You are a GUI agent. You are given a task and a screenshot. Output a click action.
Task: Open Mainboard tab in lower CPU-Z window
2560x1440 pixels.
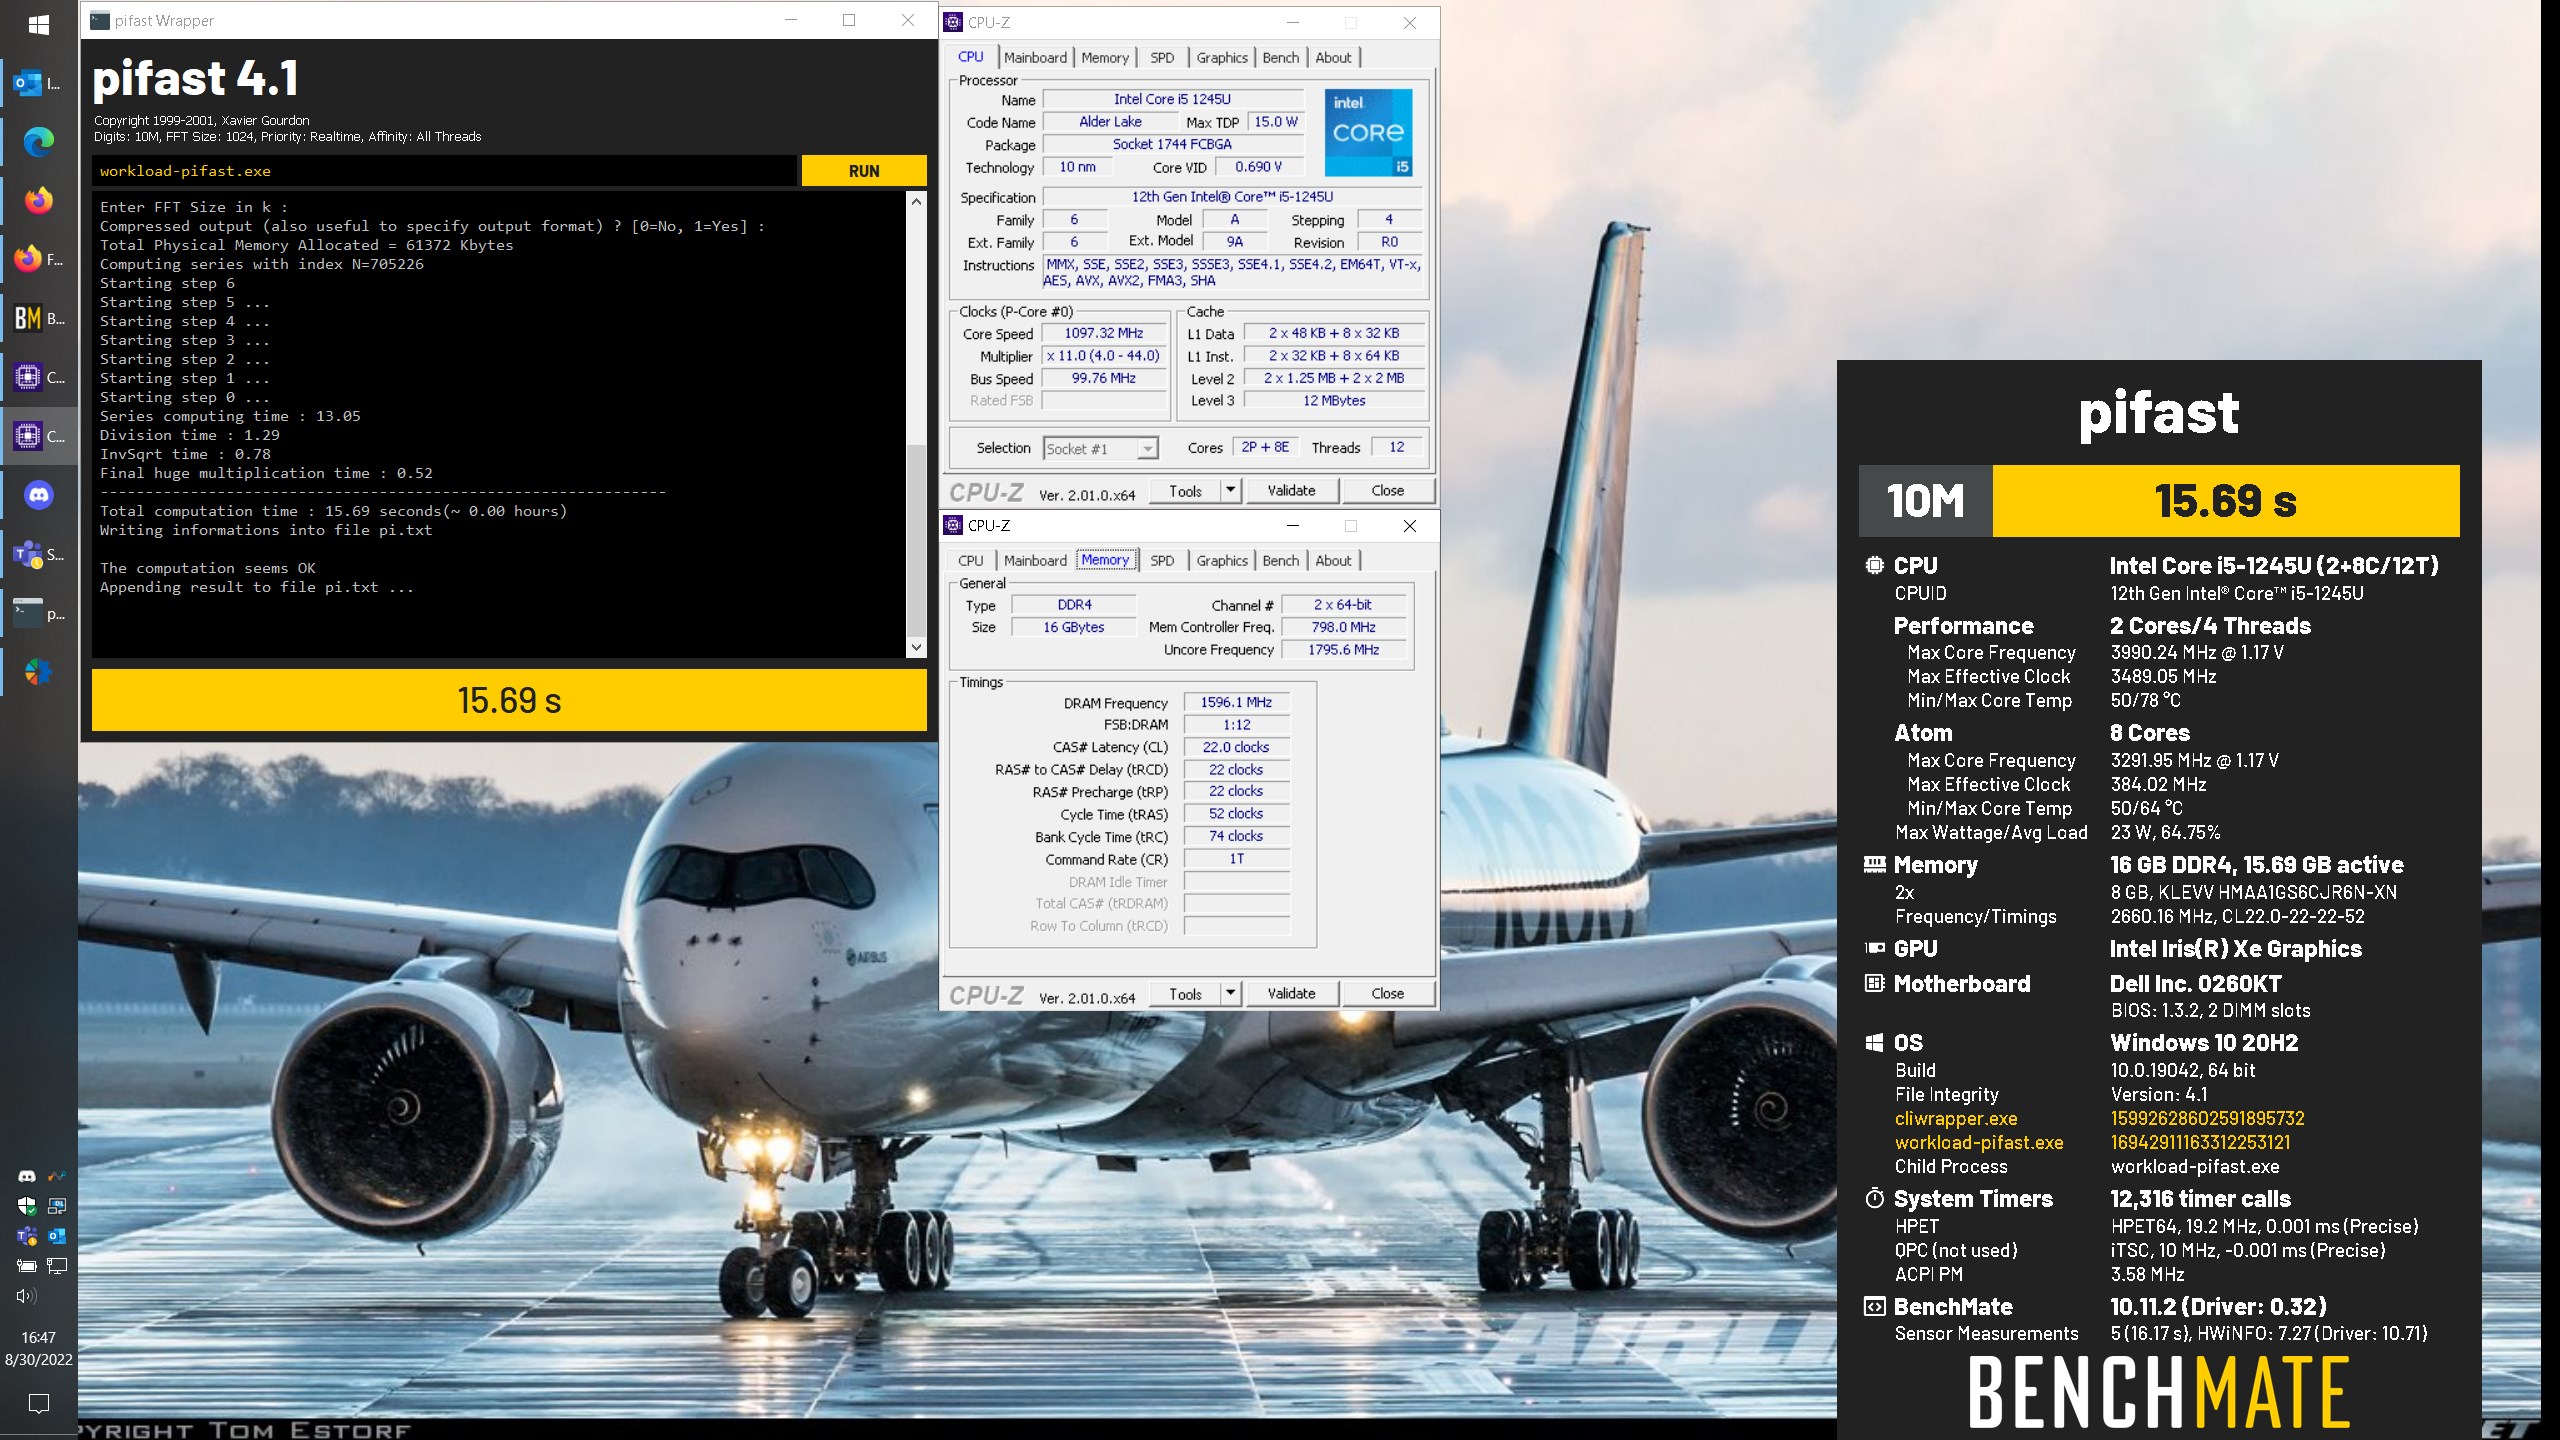(x=1035, y=561)
